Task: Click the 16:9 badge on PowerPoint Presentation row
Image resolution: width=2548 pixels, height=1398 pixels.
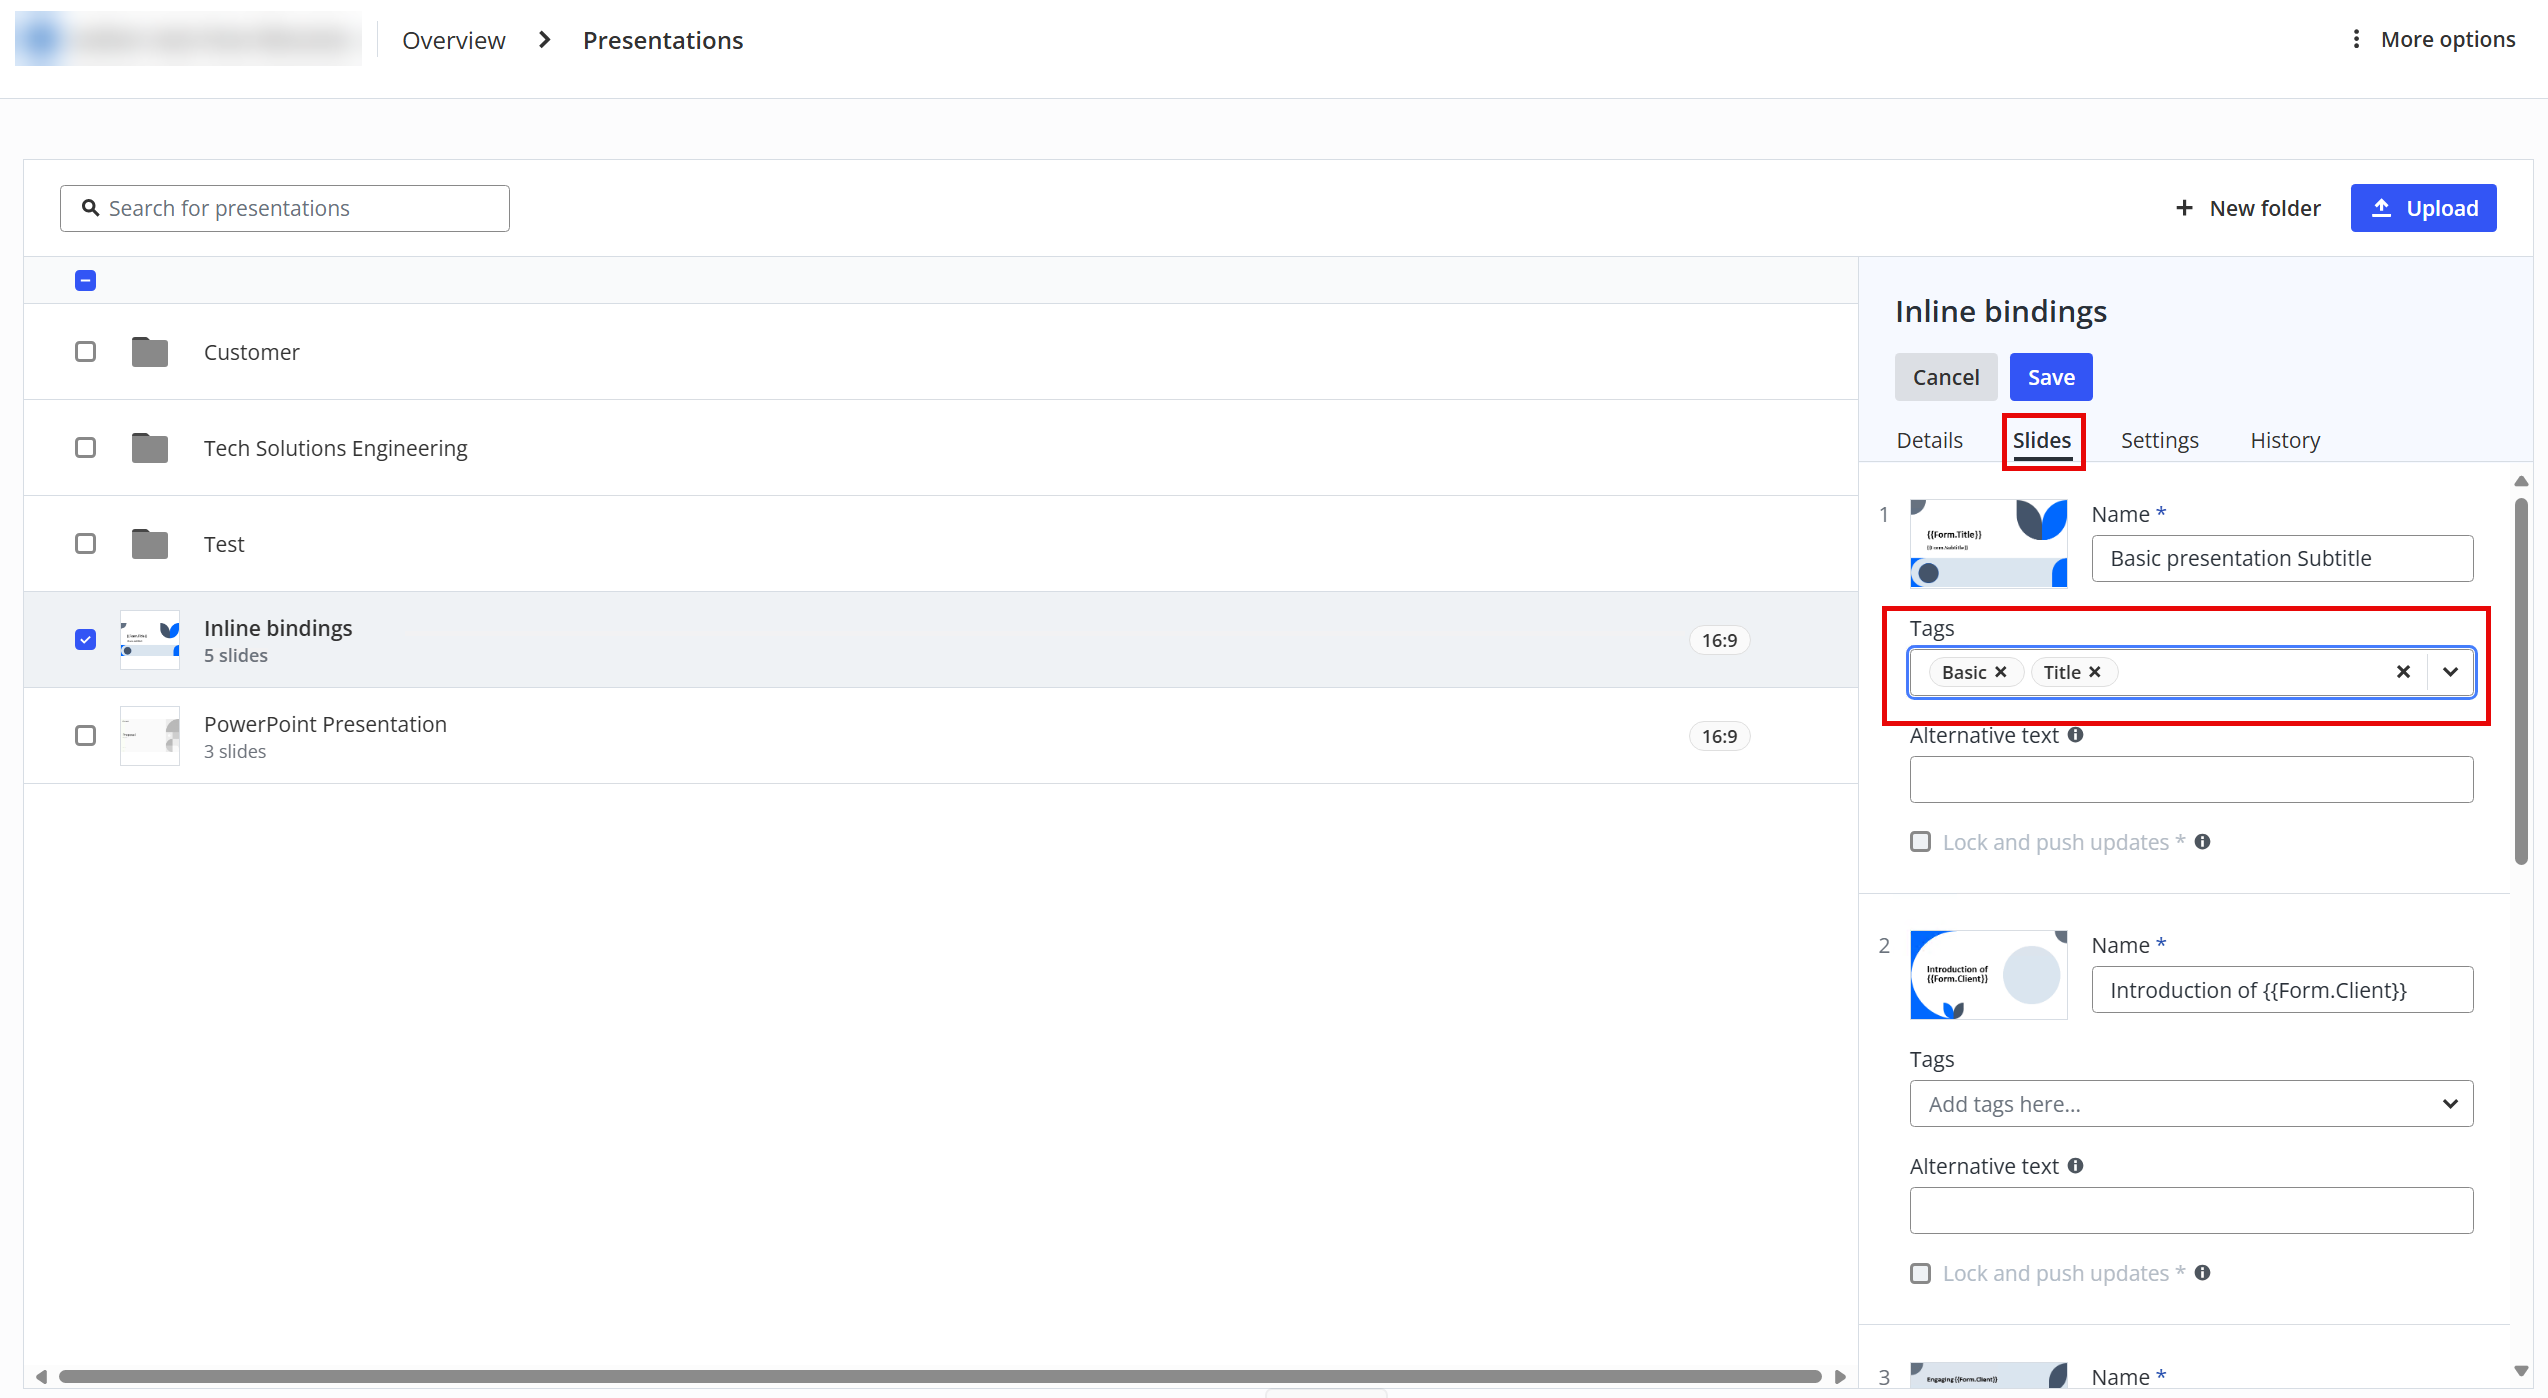Action: [1719, 736]
